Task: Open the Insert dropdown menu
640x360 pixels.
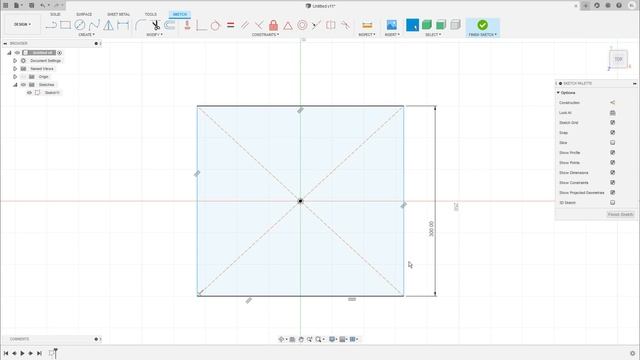Action: 392,35
